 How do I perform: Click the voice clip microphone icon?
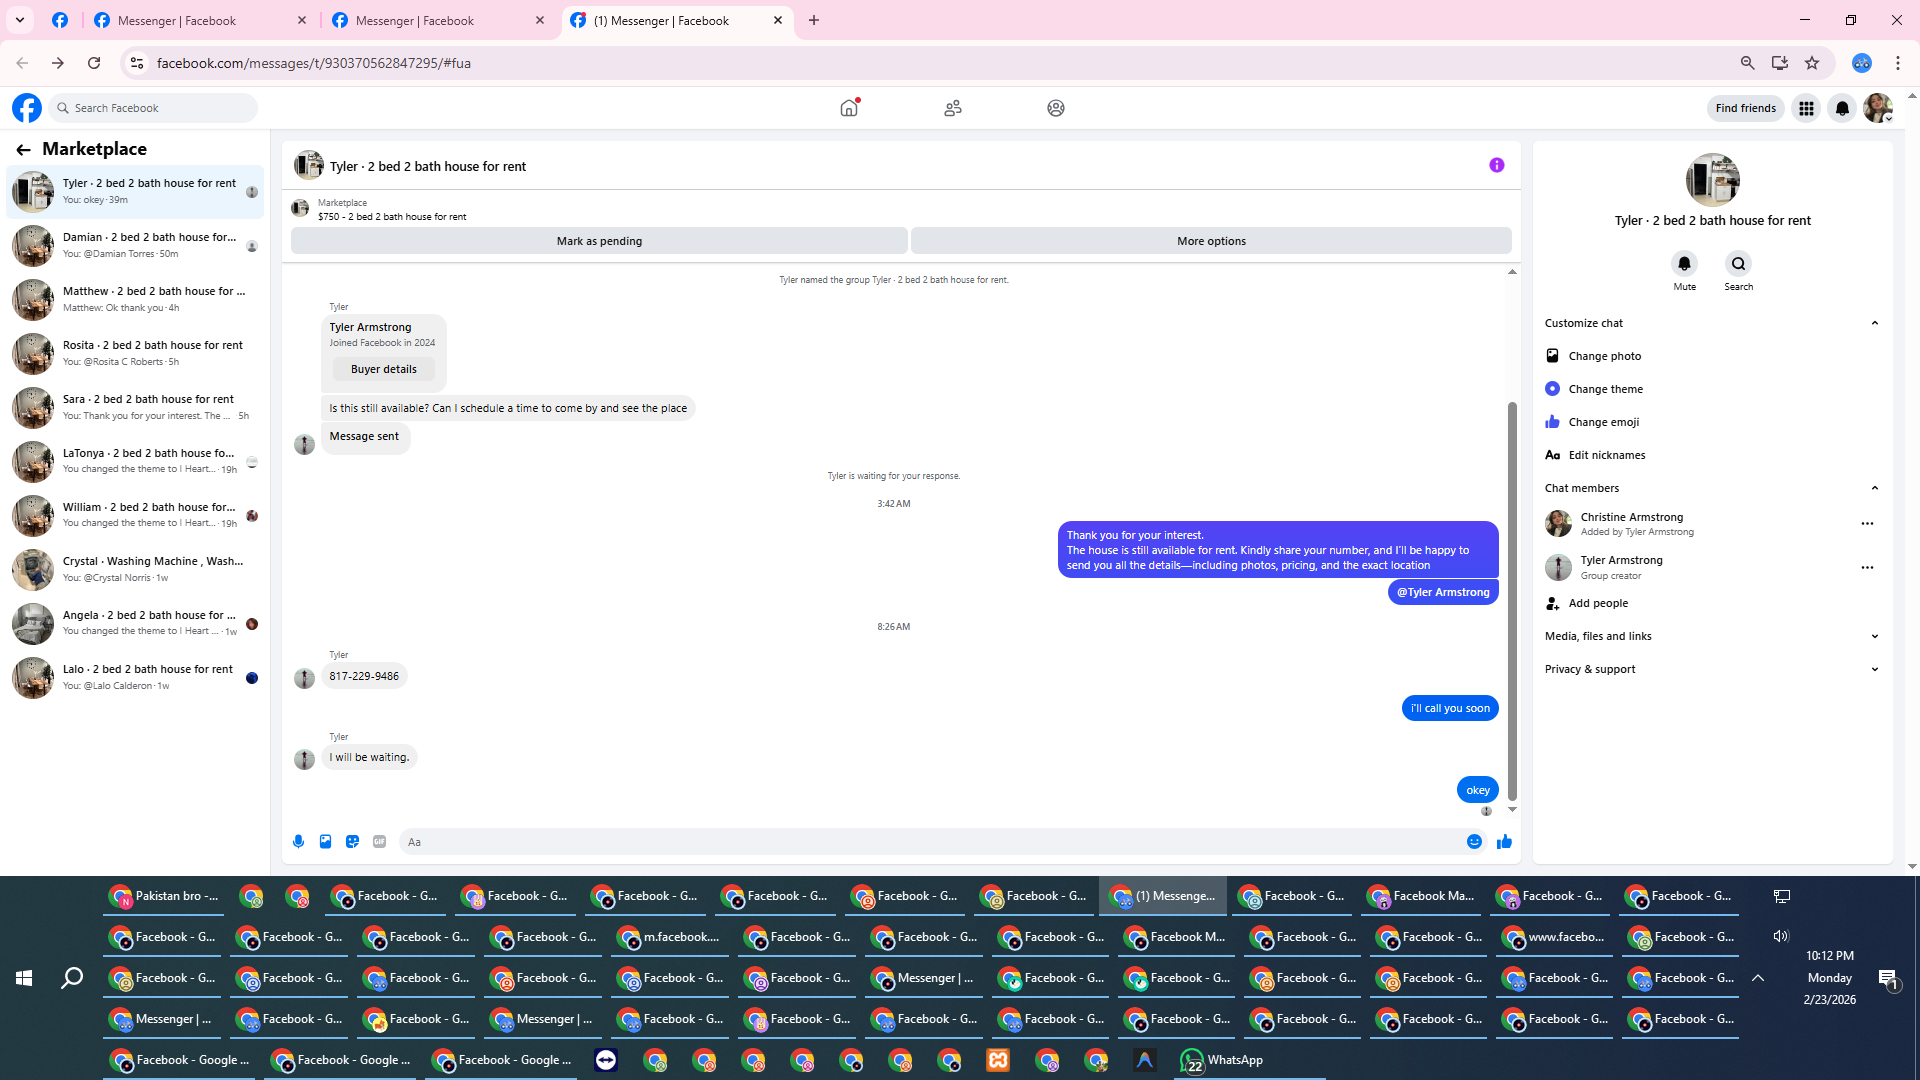298,842
